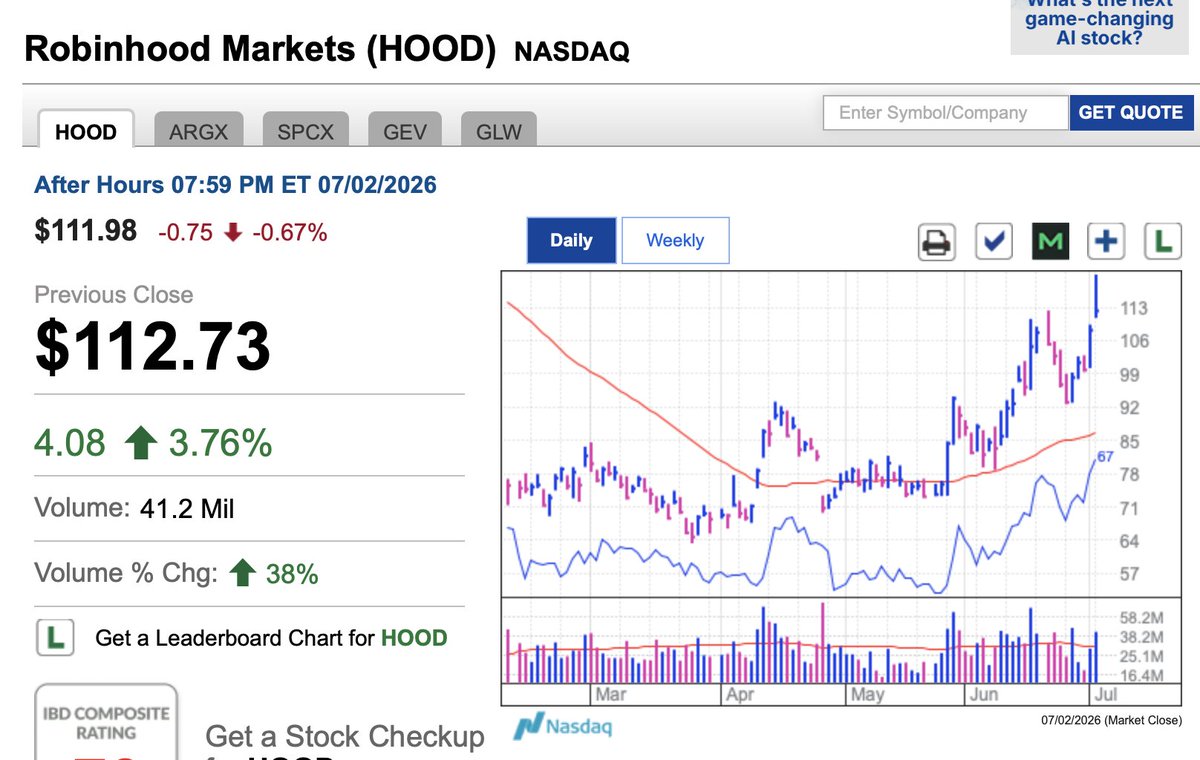Open the SPCX tab
This screenshot has width=1200, height=760.
coord(305,132)
